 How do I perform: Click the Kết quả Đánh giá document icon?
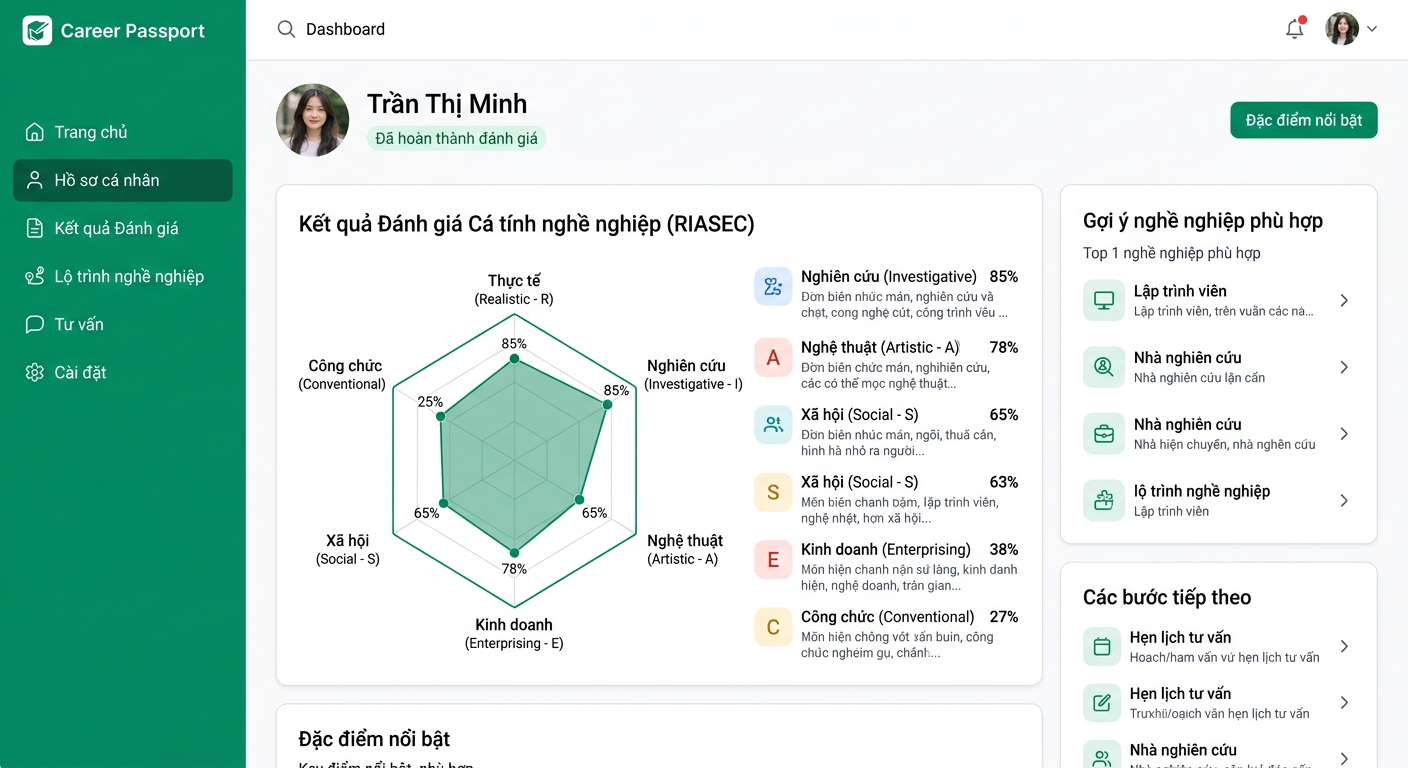[x=35, y=228]
